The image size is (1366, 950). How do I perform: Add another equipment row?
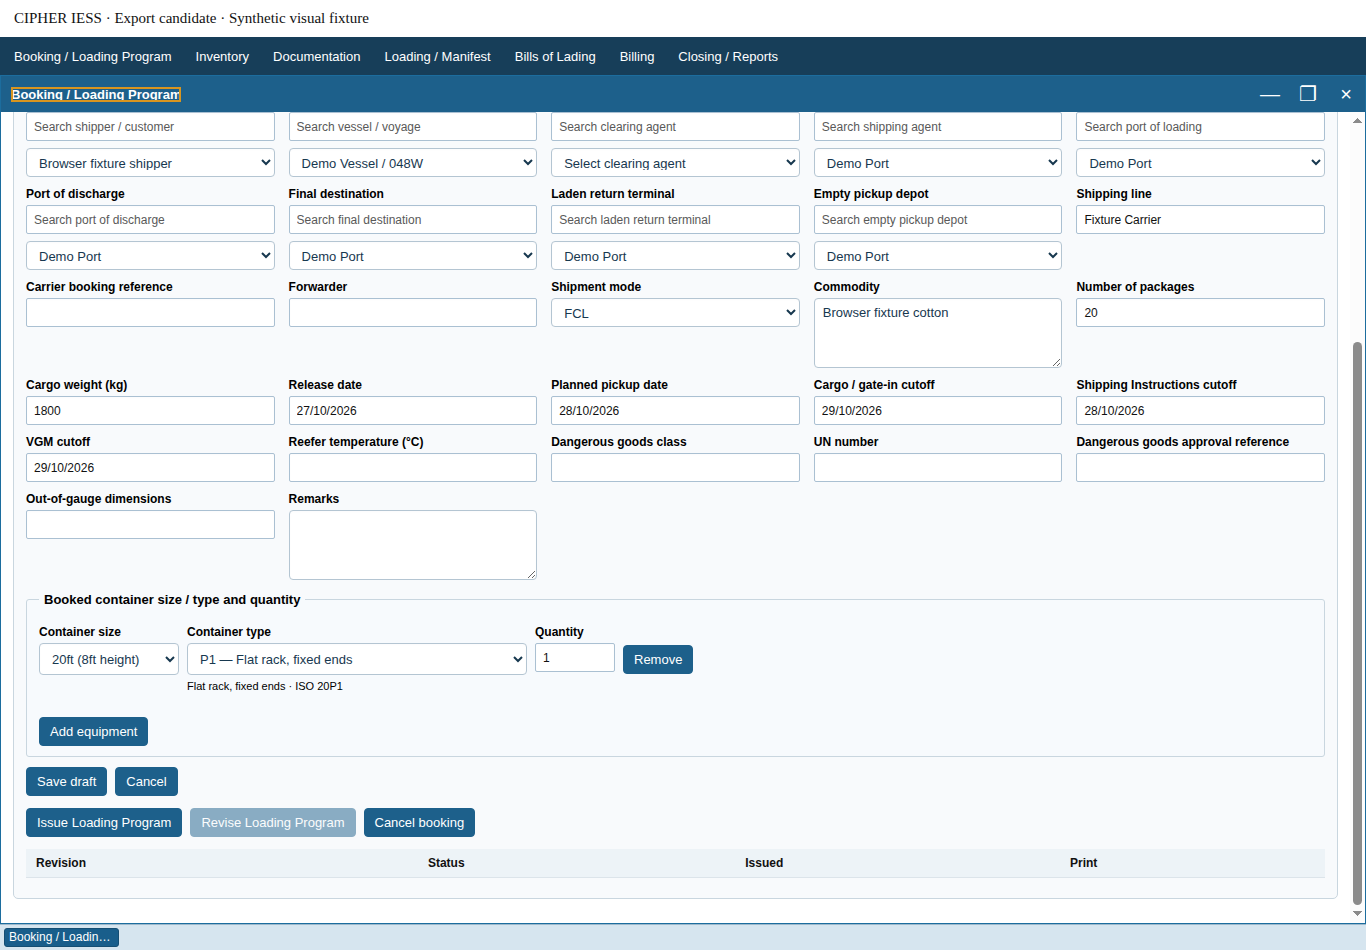click(94, 732)
